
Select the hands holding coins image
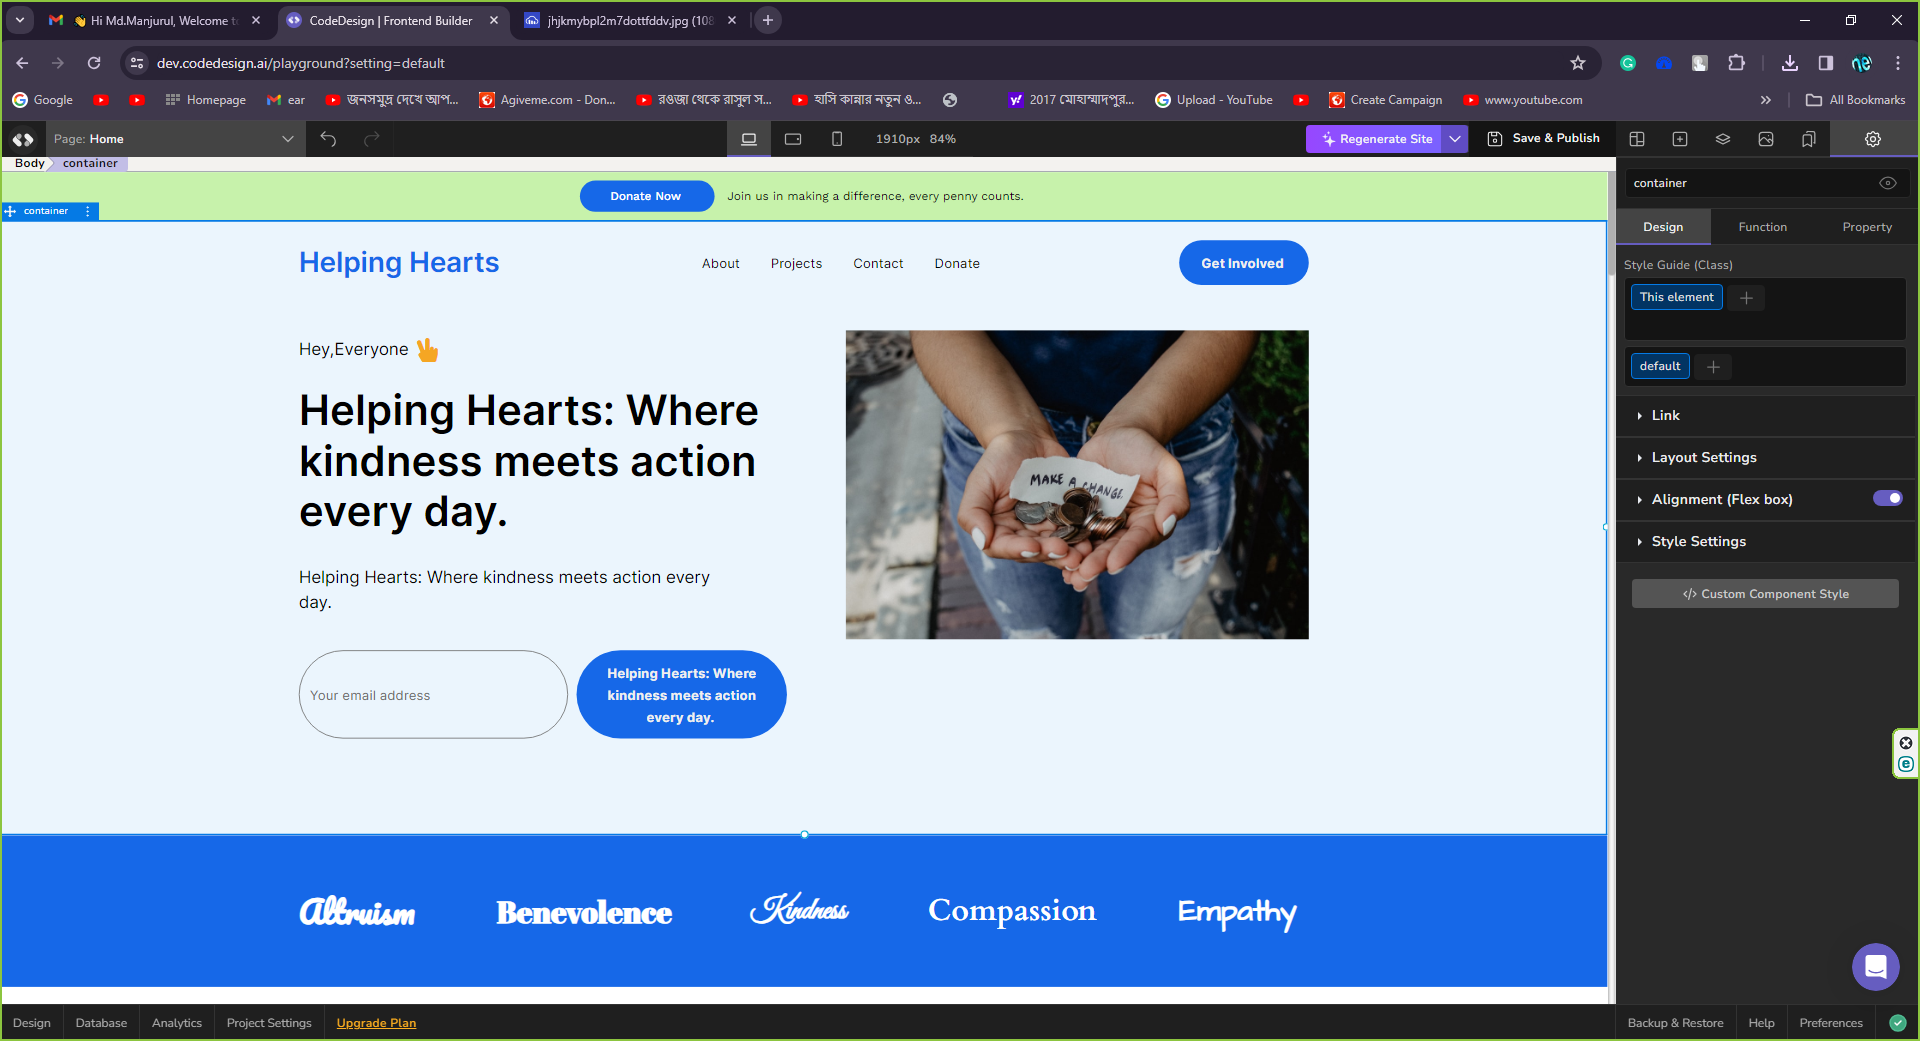tap(1077, 485)
